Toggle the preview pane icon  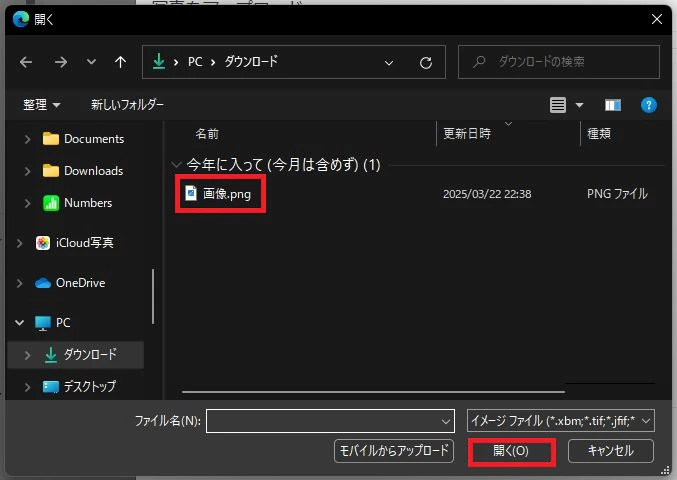[613, 105]
